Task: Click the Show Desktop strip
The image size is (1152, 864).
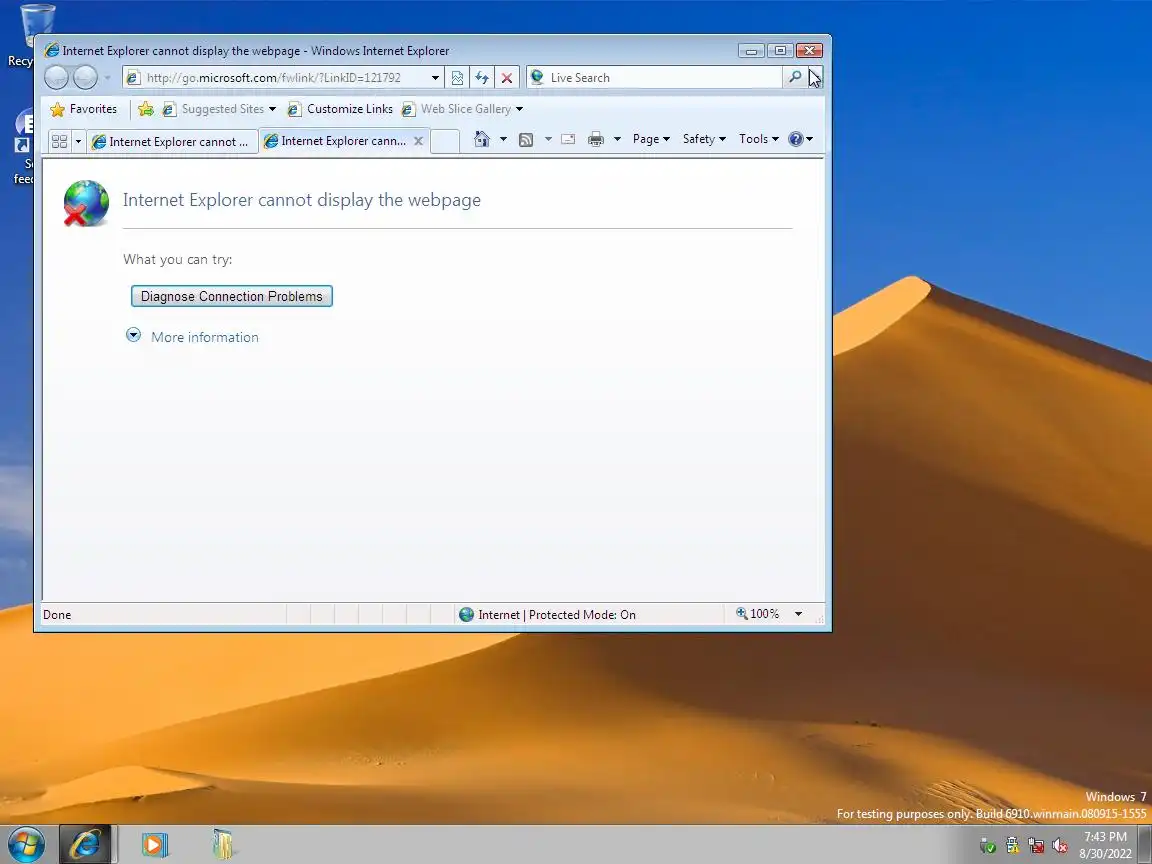Action: click(x=1145, y=844)
